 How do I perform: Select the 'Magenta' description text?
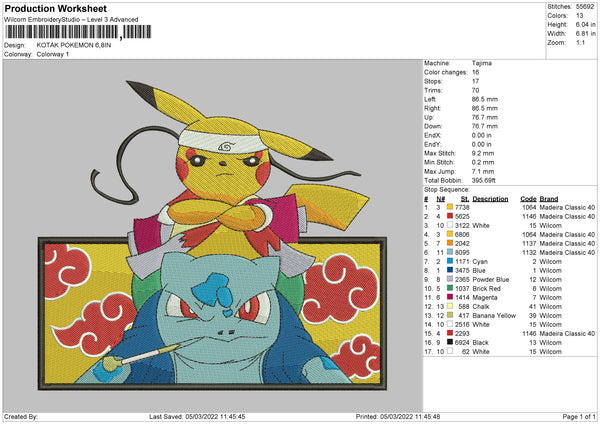click(485, 297)
